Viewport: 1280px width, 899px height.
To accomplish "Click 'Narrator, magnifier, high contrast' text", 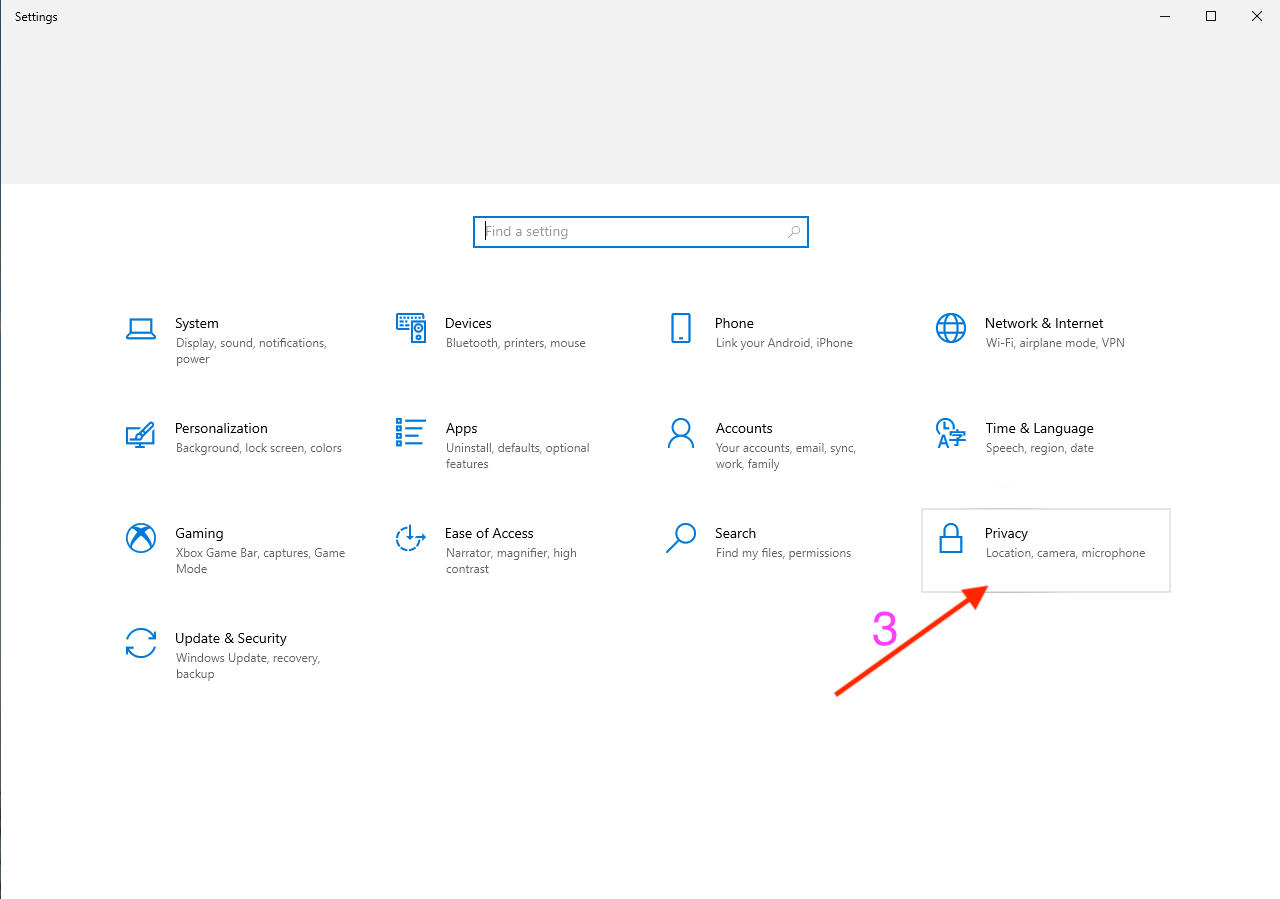I will [x=511, y=561].
